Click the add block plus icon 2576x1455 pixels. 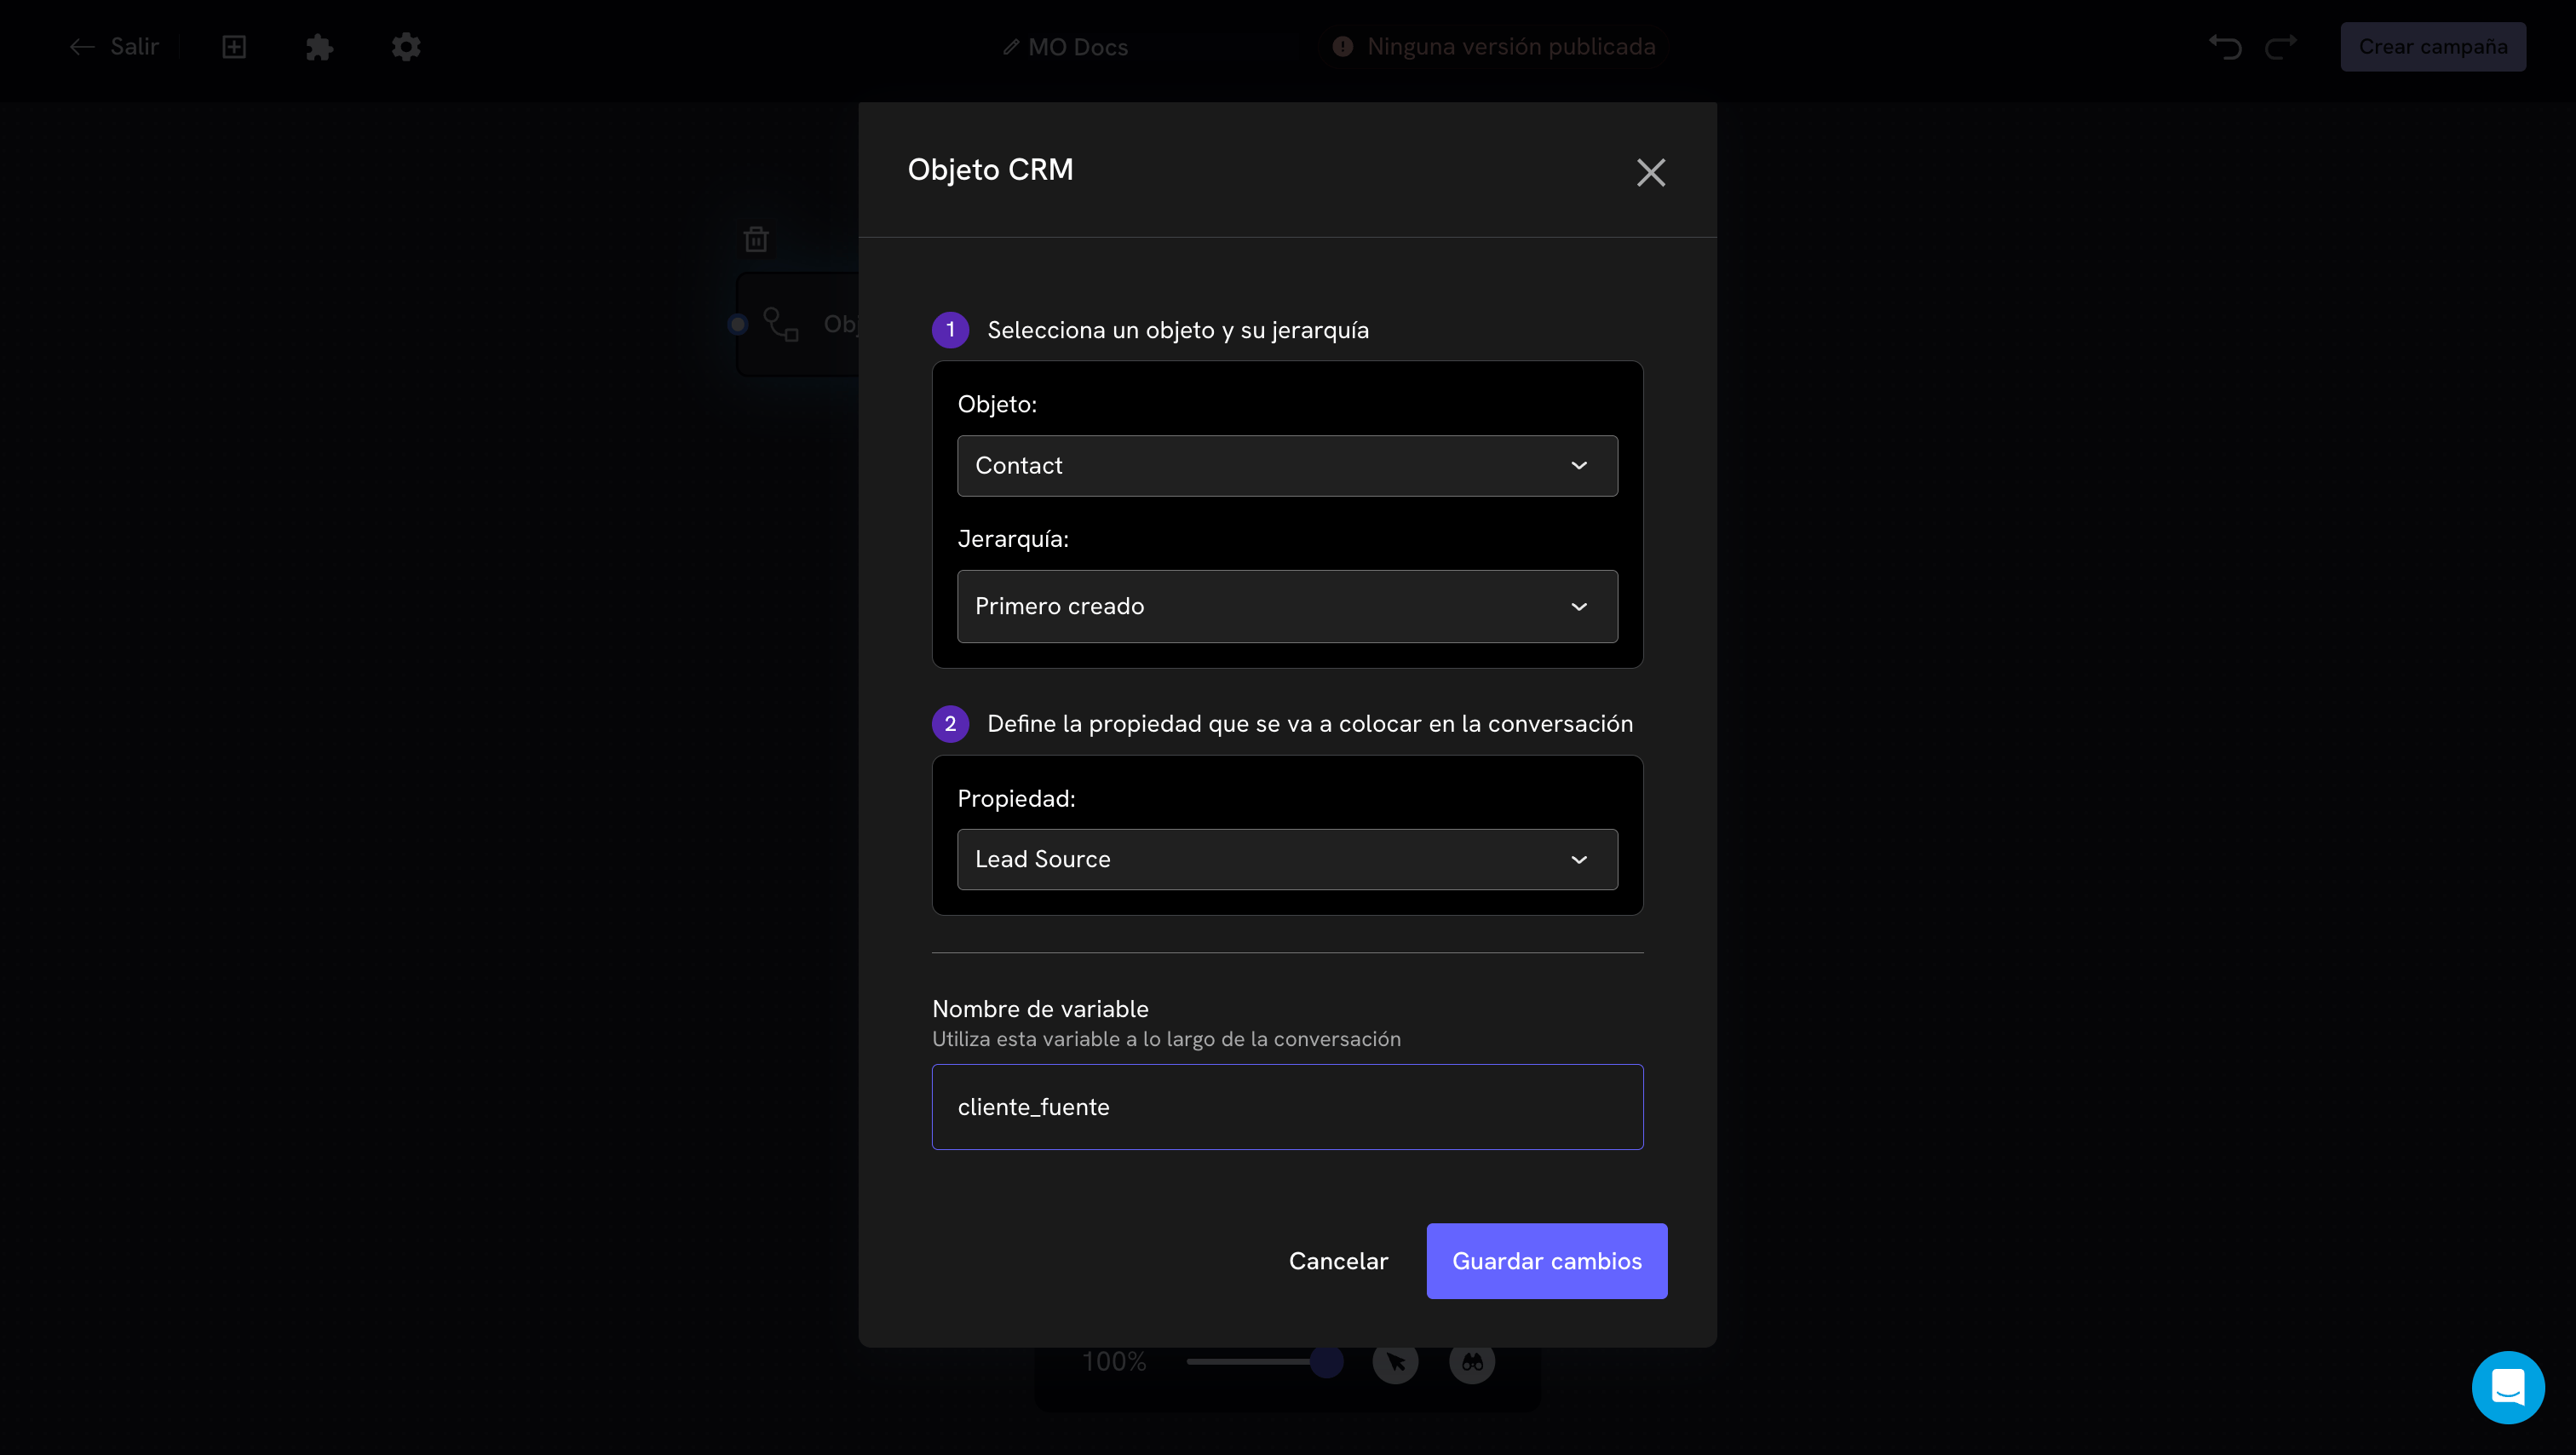pyautogui.click(x=234, y=46)
